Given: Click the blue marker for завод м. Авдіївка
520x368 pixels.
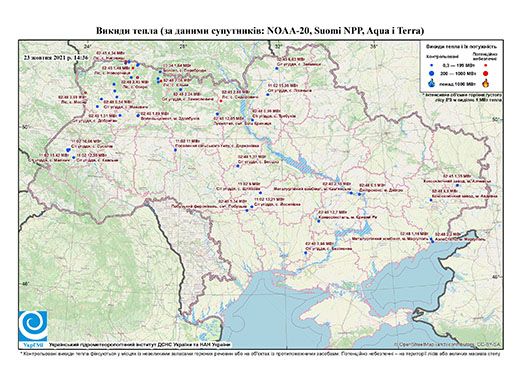Looking at the screenshot, I should (431, 200).
